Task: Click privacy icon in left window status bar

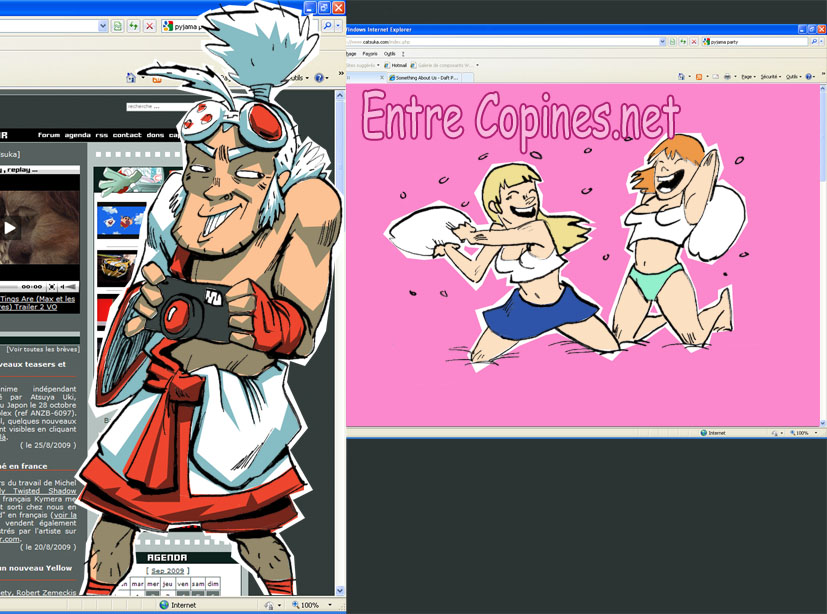Action: (x=269, y=605)
